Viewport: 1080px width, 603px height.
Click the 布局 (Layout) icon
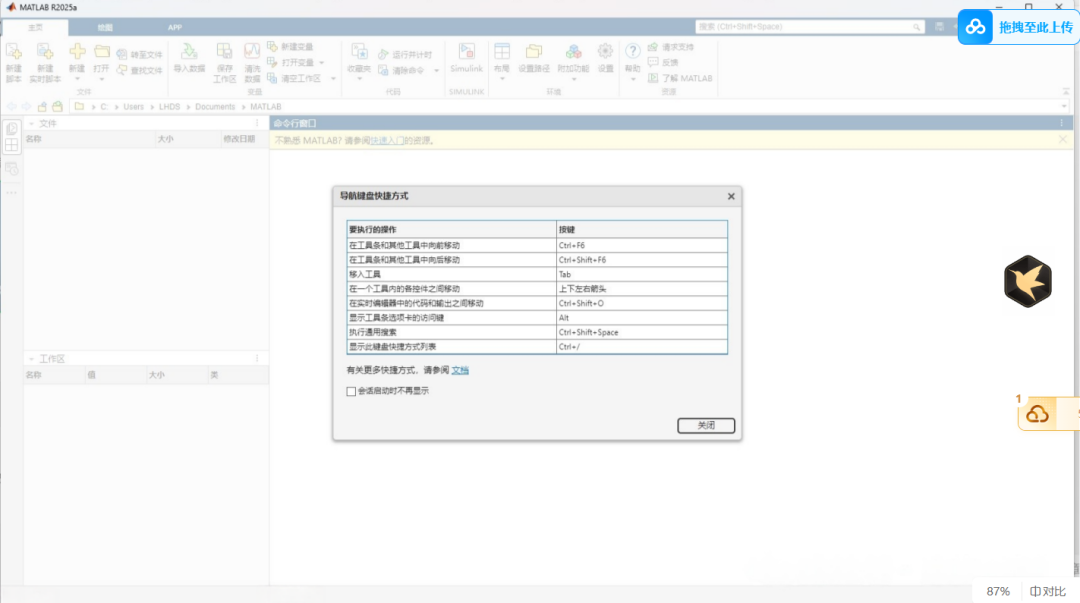(x=502, y=52)
